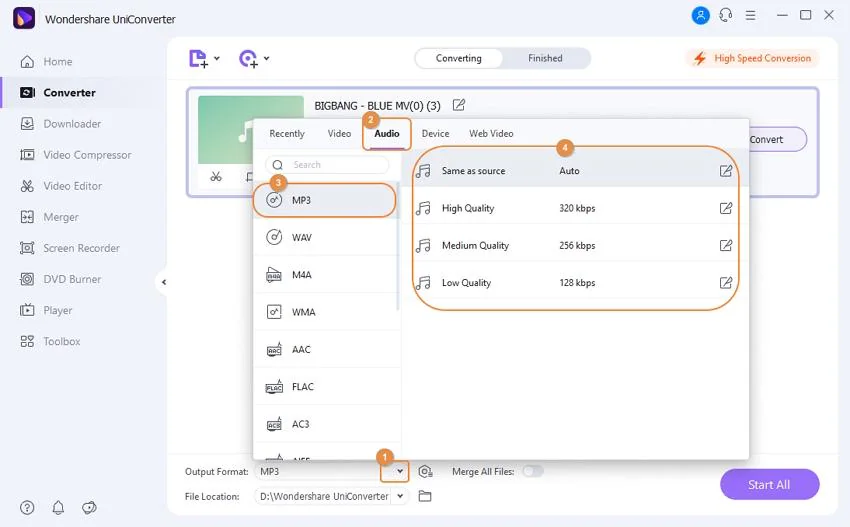Open the Toolbox section
The width and height of the screenshot is (850, 527).
[x=50, y=342]
